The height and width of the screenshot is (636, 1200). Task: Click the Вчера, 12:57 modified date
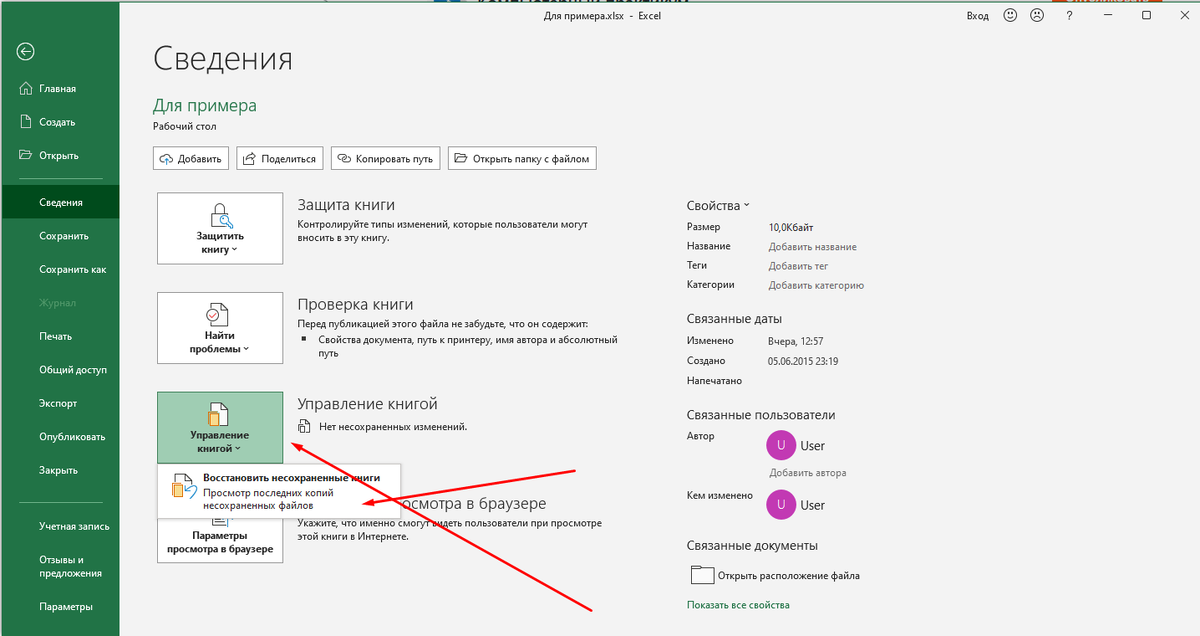click(x=796, y=341)
